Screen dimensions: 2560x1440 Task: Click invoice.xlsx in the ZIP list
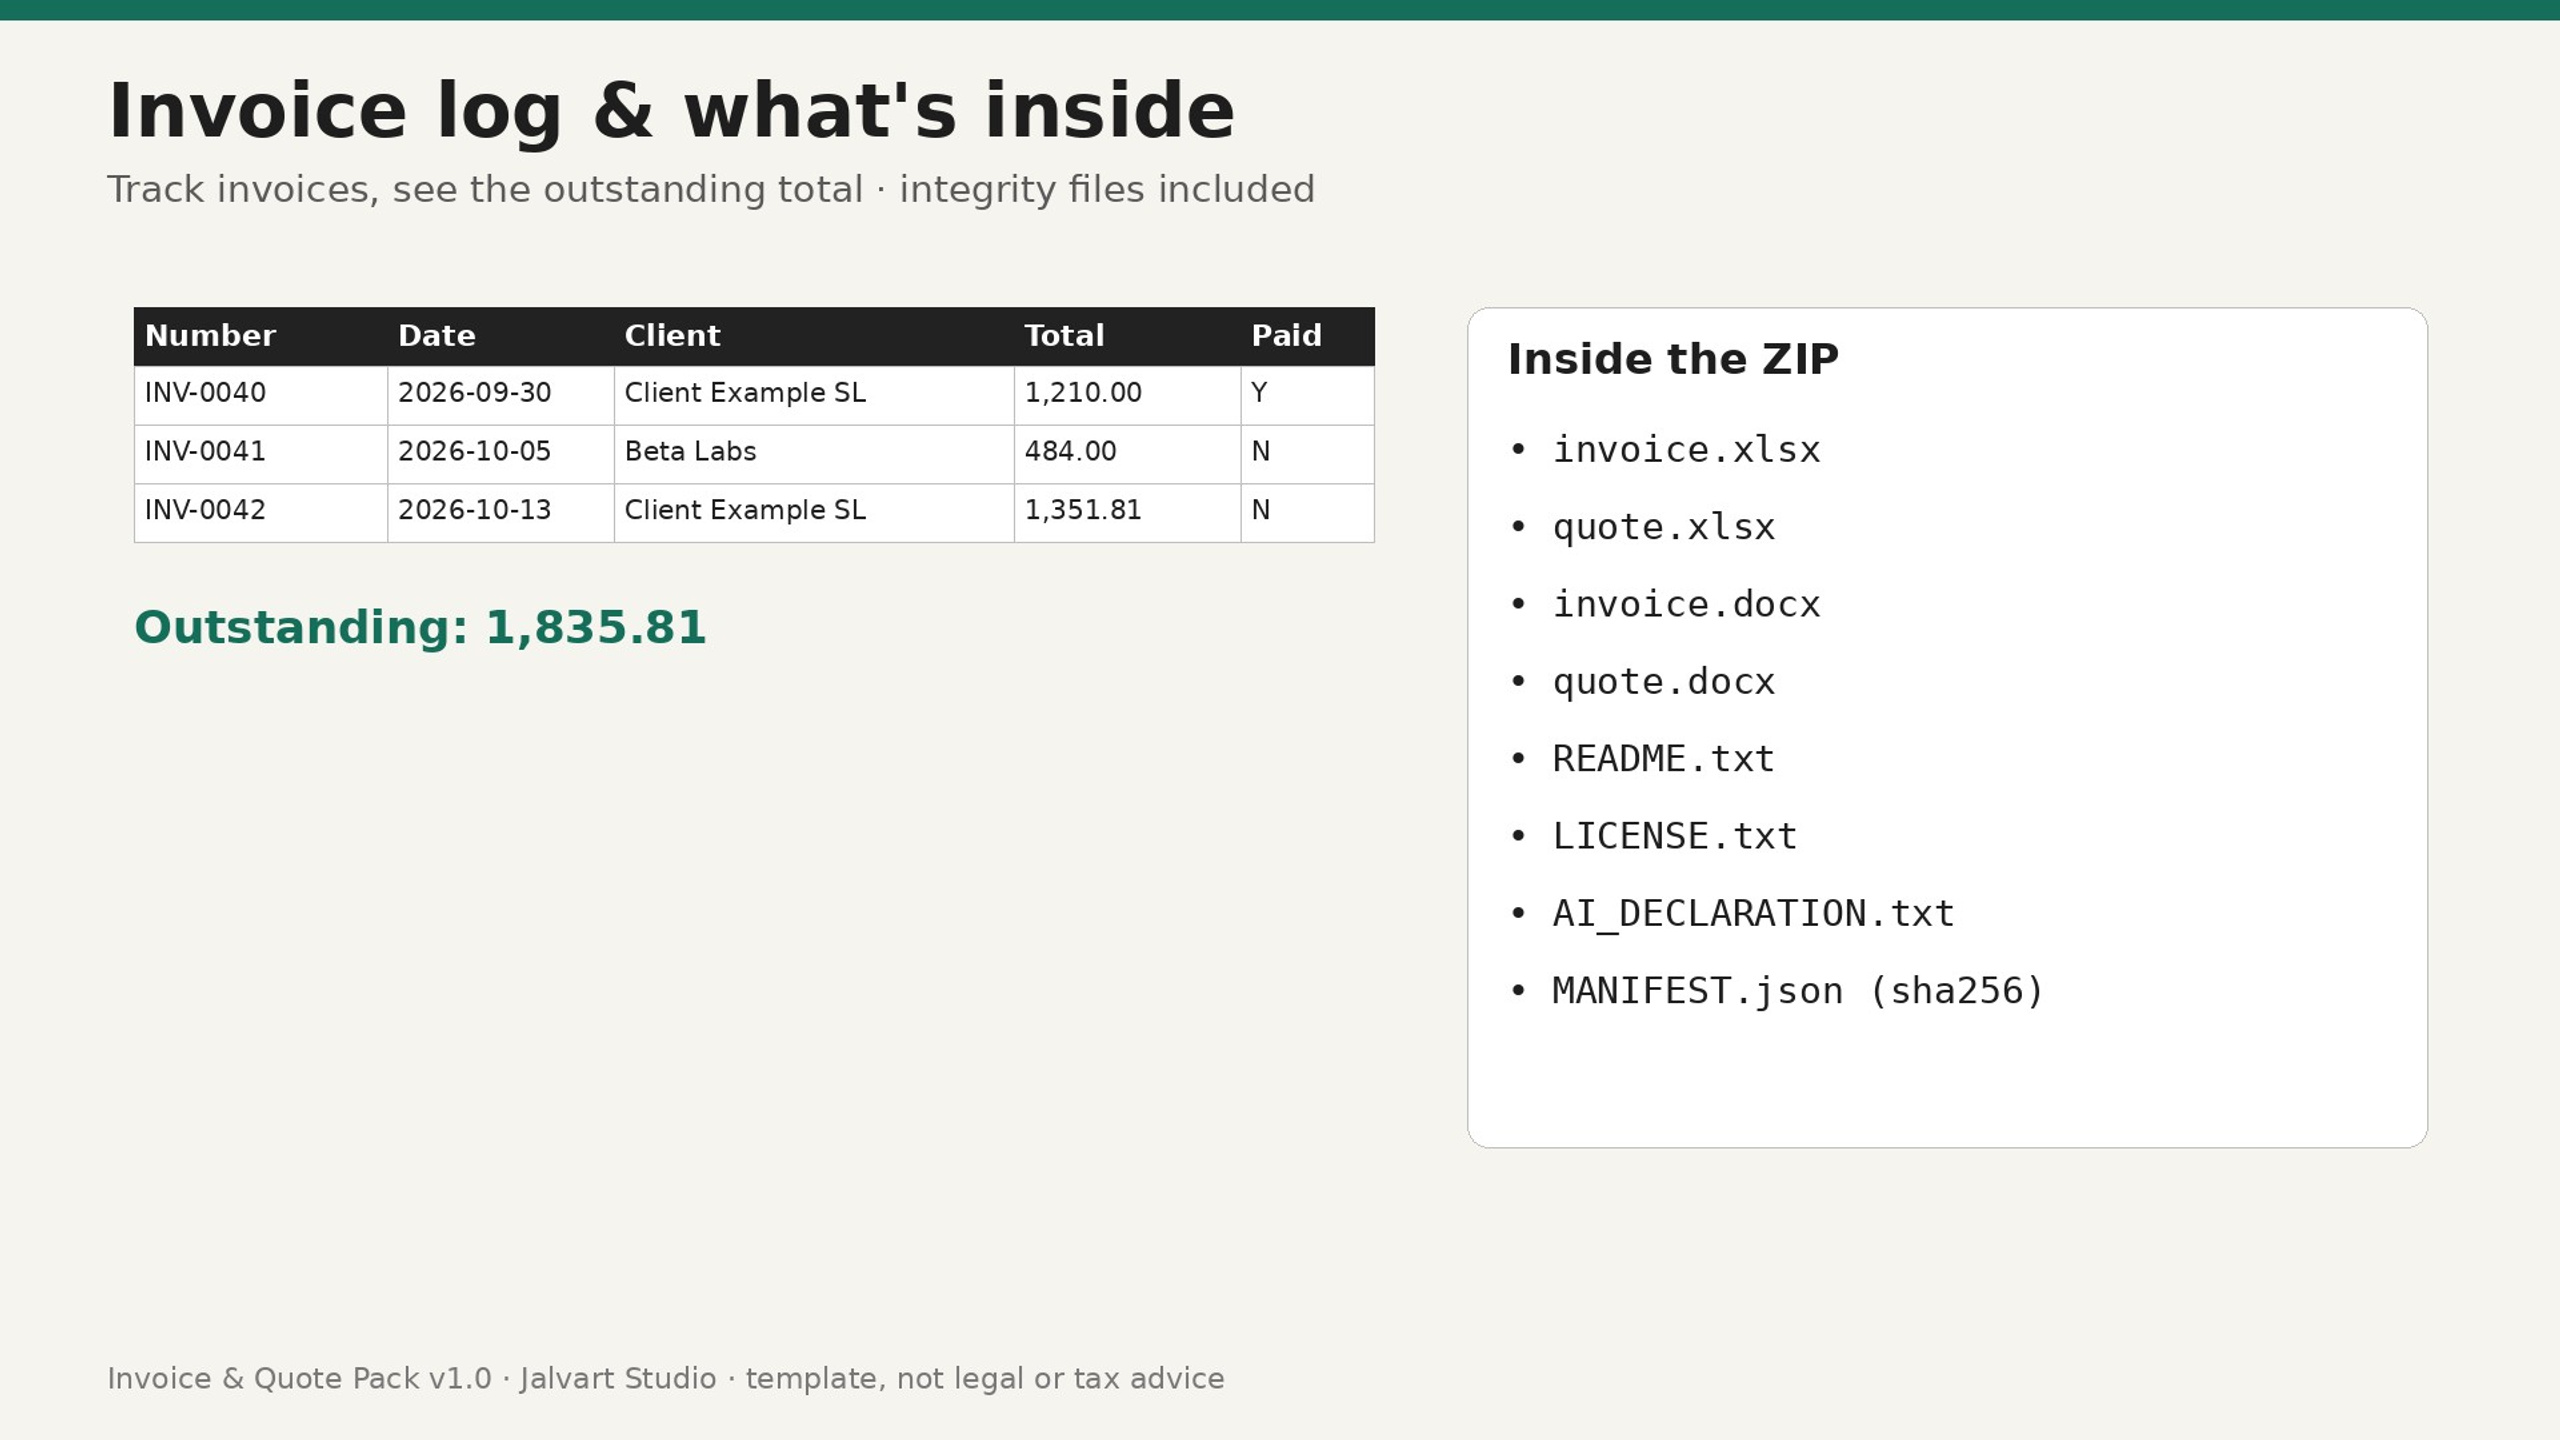coord(1686,451)
